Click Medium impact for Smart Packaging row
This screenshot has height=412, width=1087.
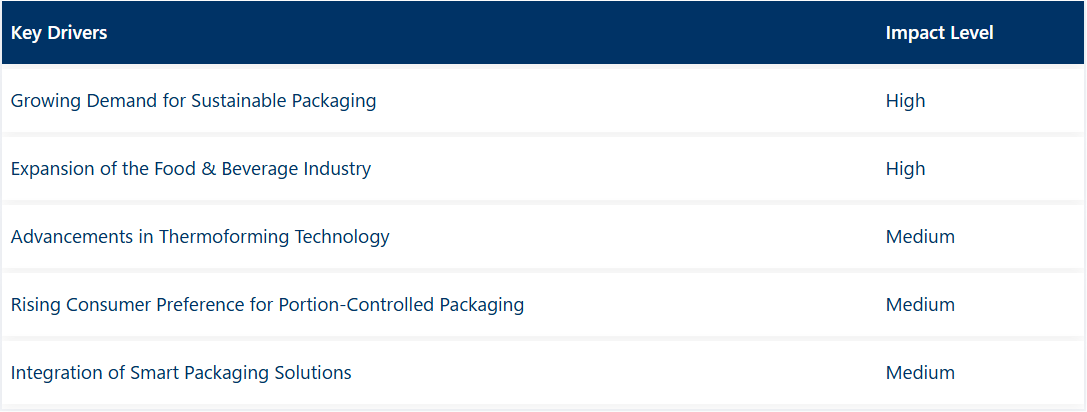click(920, 372)
